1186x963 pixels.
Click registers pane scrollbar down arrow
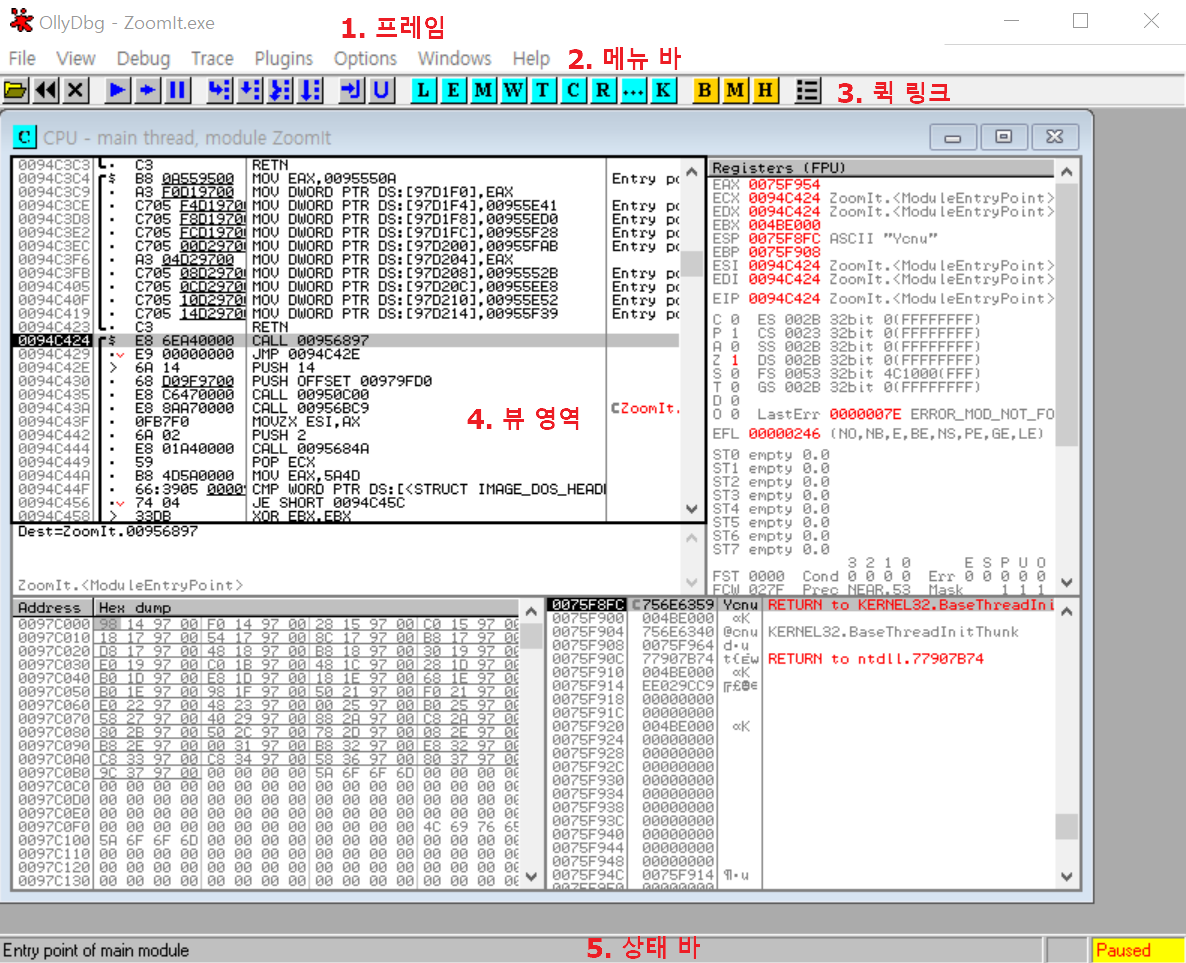point(1066,582)
